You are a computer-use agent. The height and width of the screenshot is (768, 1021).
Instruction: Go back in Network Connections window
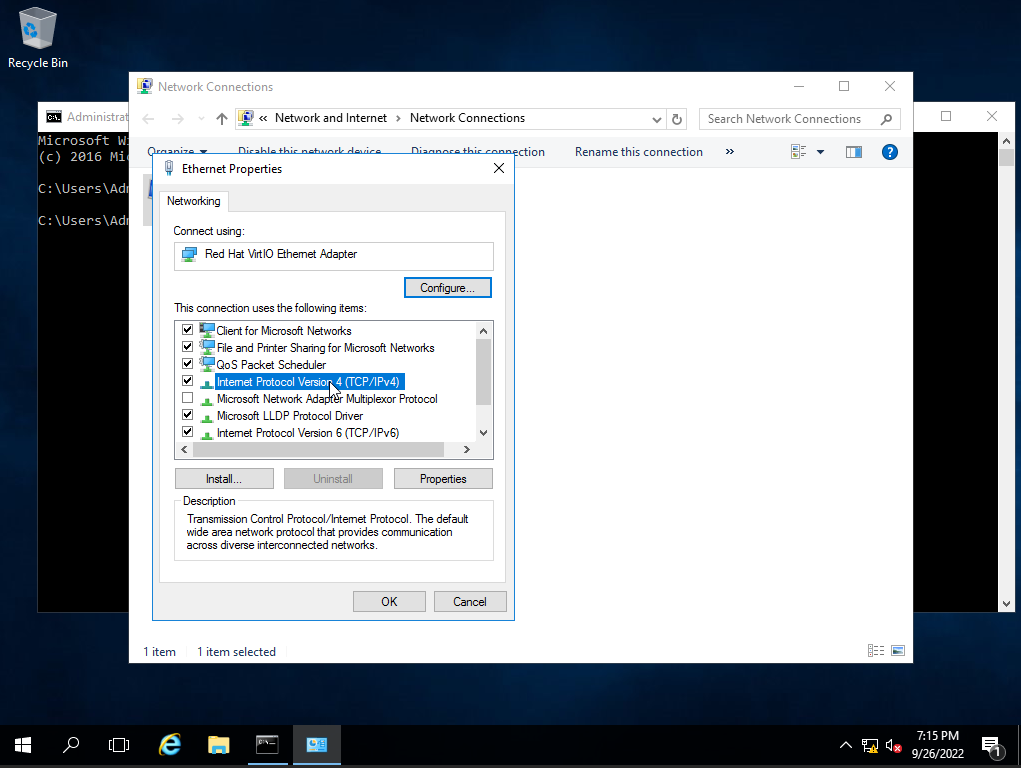tap(148, 119)
